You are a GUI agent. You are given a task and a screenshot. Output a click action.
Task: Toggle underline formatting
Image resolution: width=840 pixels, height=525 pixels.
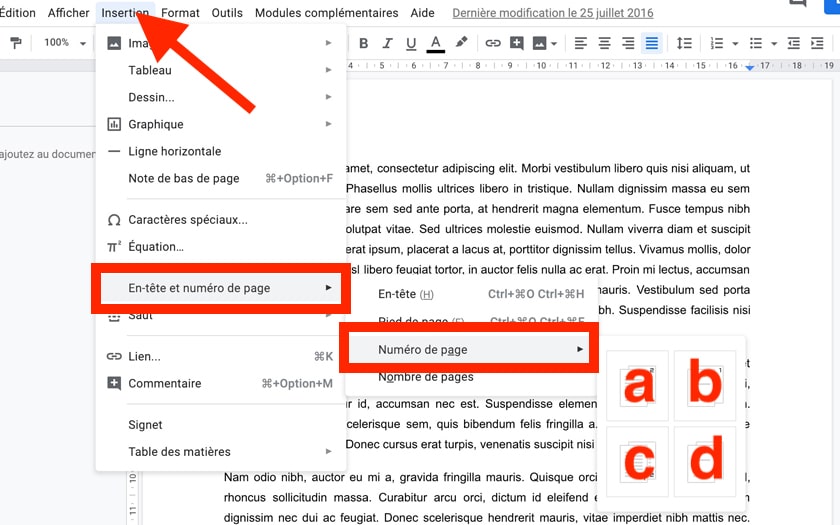pos(411,43)
